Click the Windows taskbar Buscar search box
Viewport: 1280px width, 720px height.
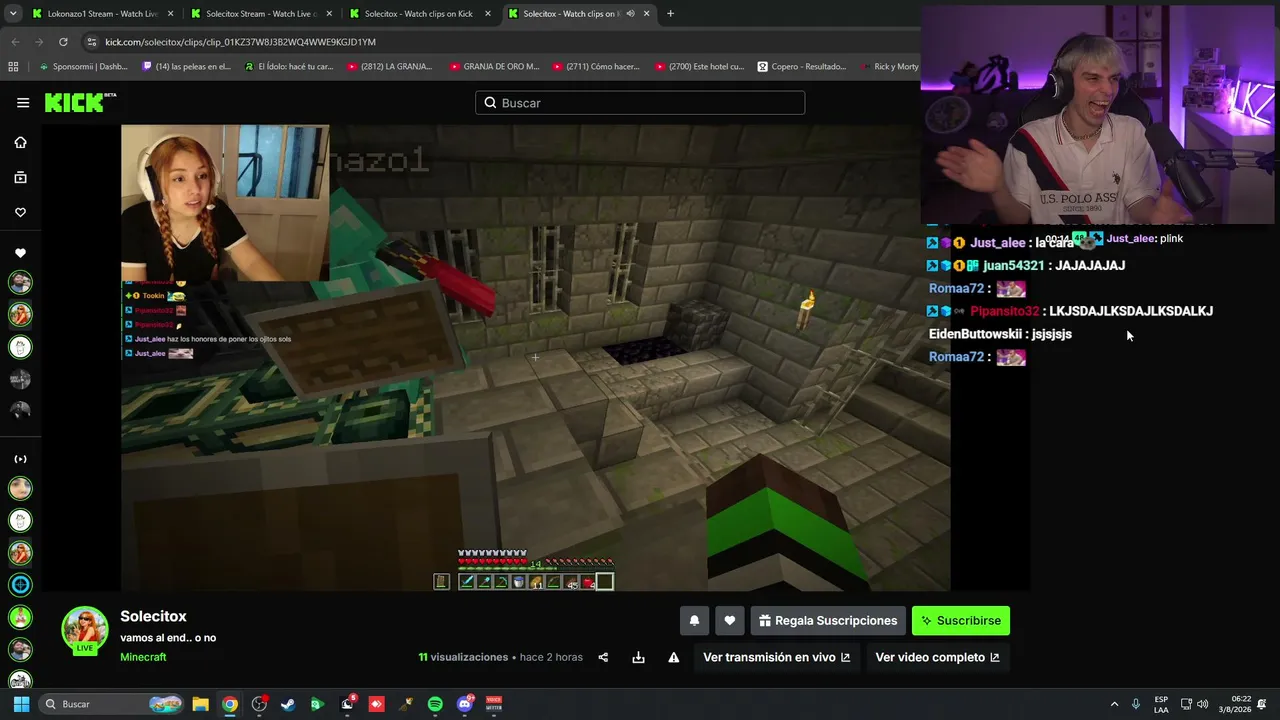coord(109,704)
